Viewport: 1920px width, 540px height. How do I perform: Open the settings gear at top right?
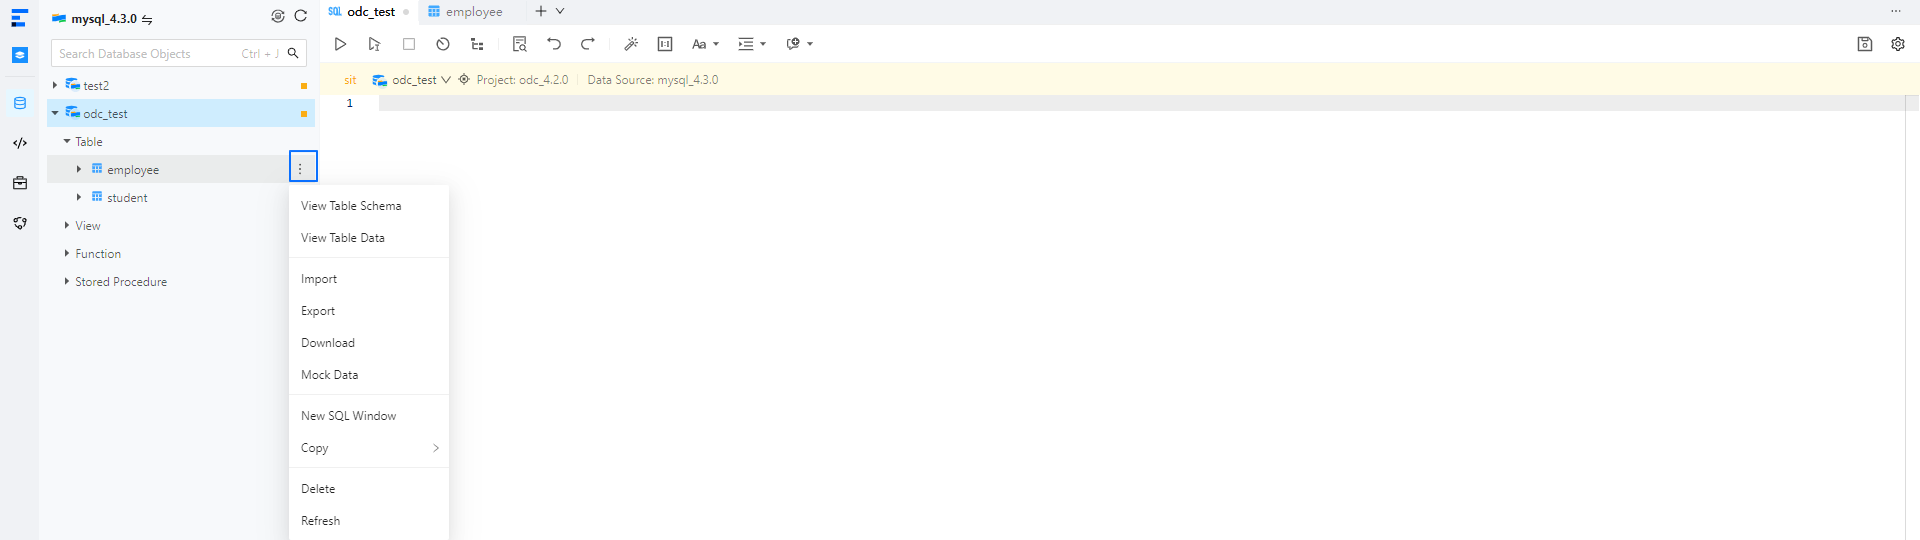click(1898, 44)
